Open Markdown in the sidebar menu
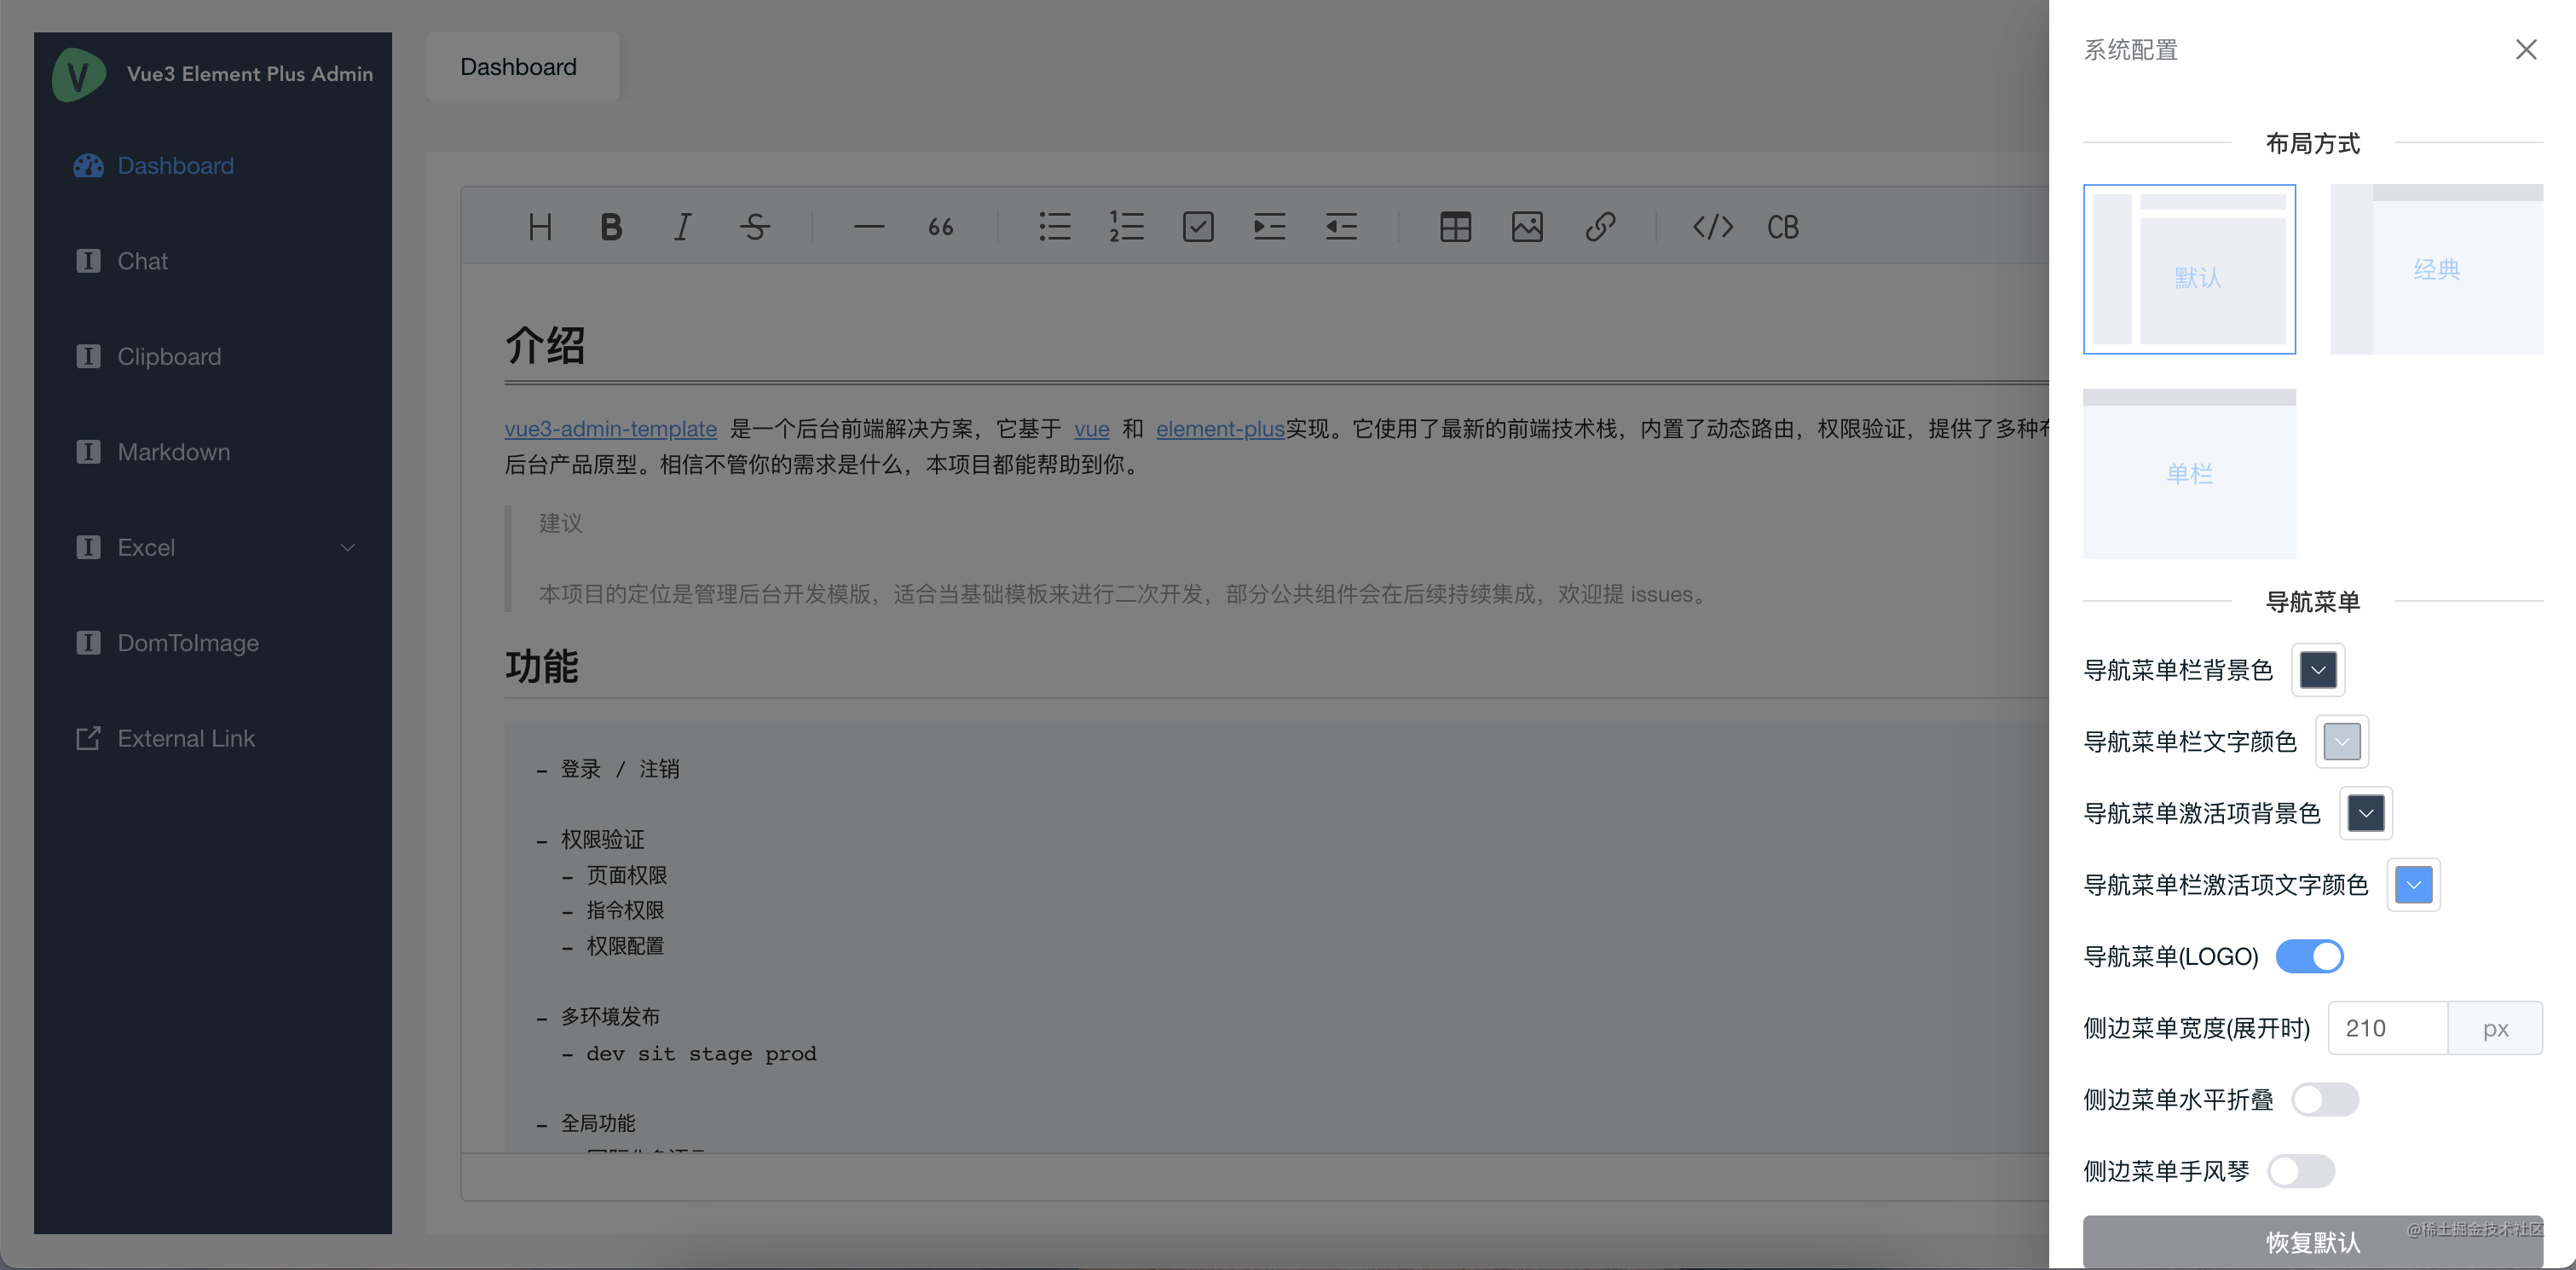Image resolution: width=2576 pixels, height=1270 pixels. coord(174,452)
